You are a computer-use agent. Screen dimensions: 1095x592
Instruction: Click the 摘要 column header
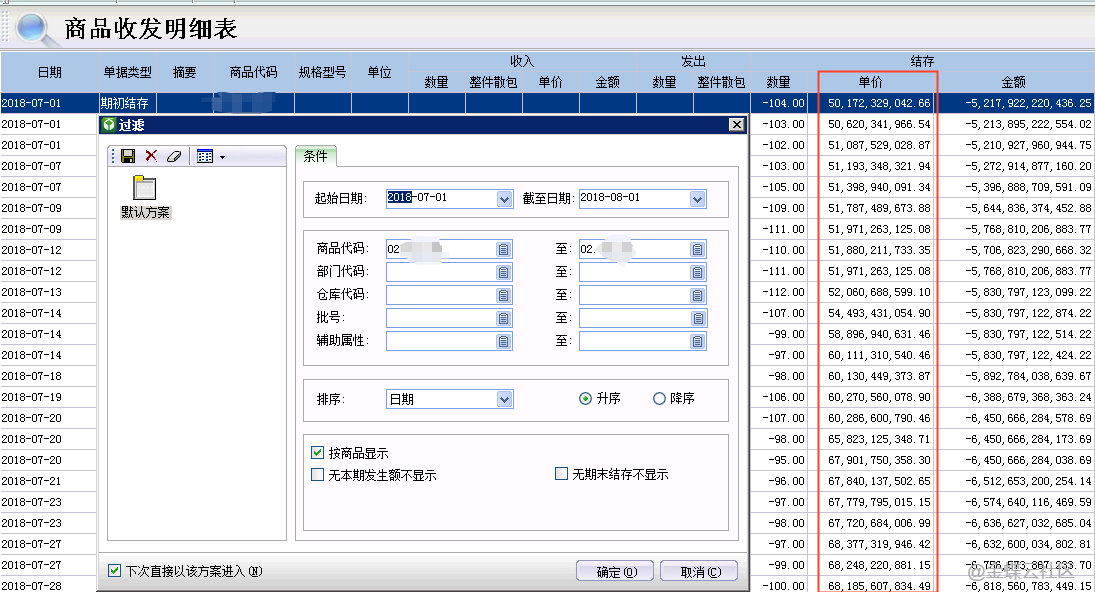click(x=184, y=72)
